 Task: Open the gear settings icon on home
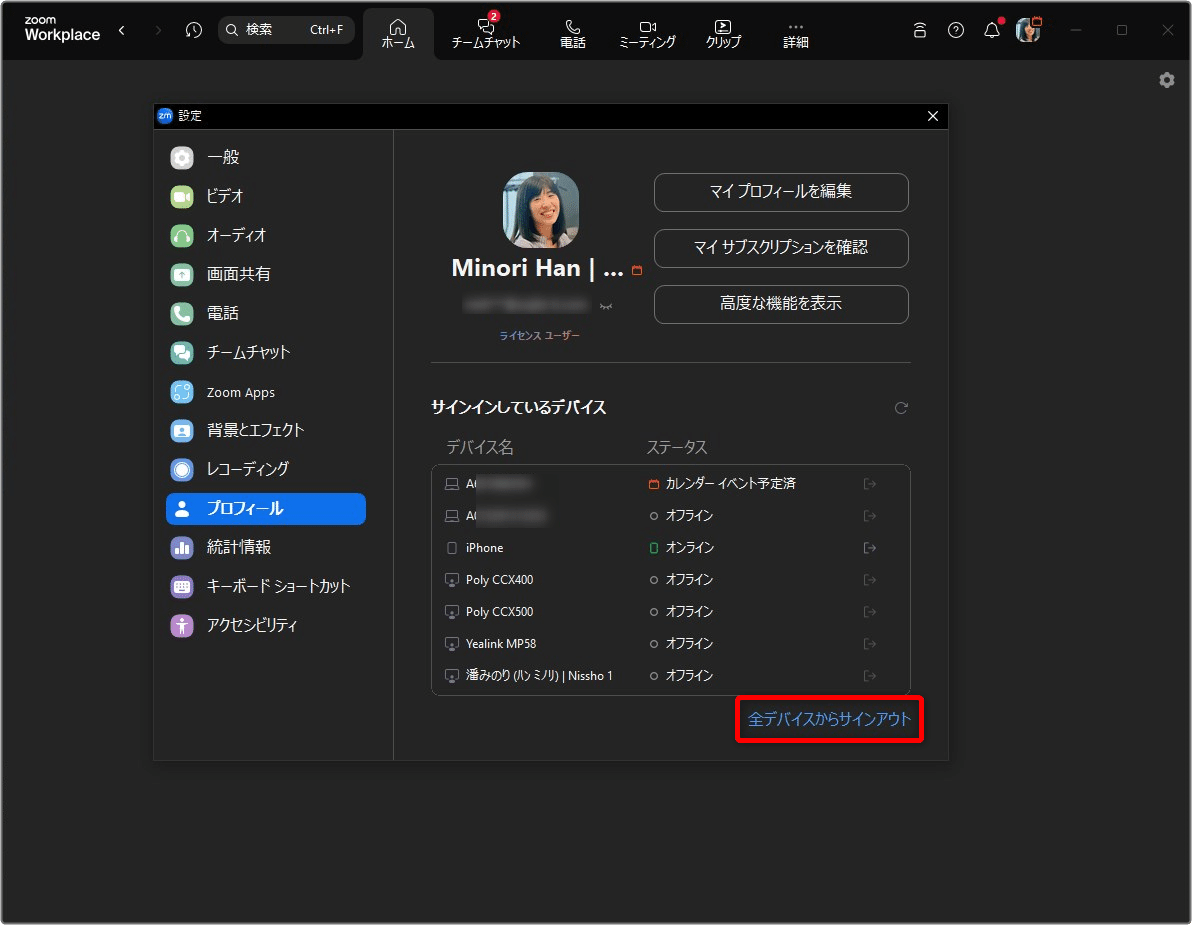(x=1167, y=81)
